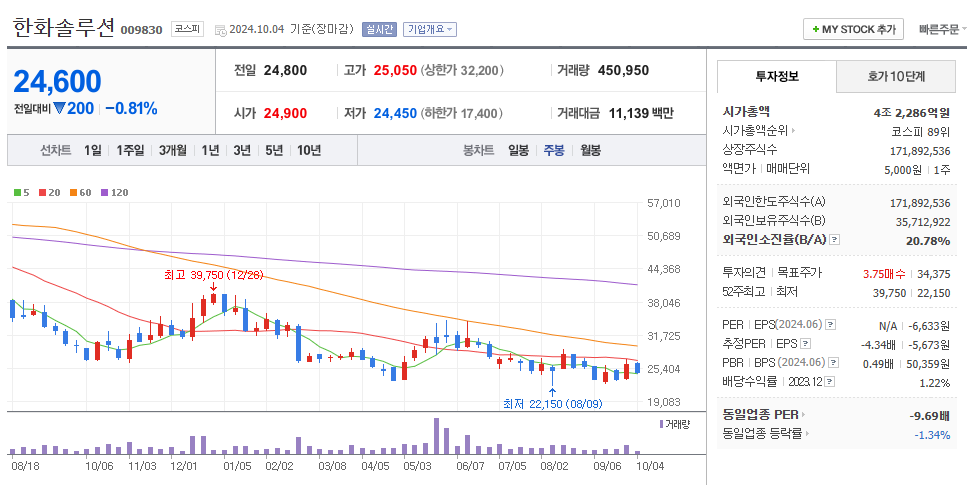974x485 pixels.
Task: Click the down triangle icon beside 200
Action: point(59,109)
